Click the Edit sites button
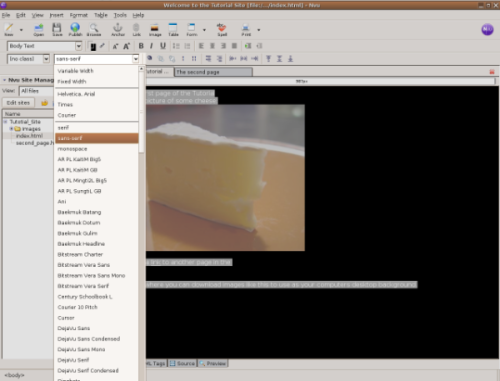500x381 pixels. tap(18, 103)
